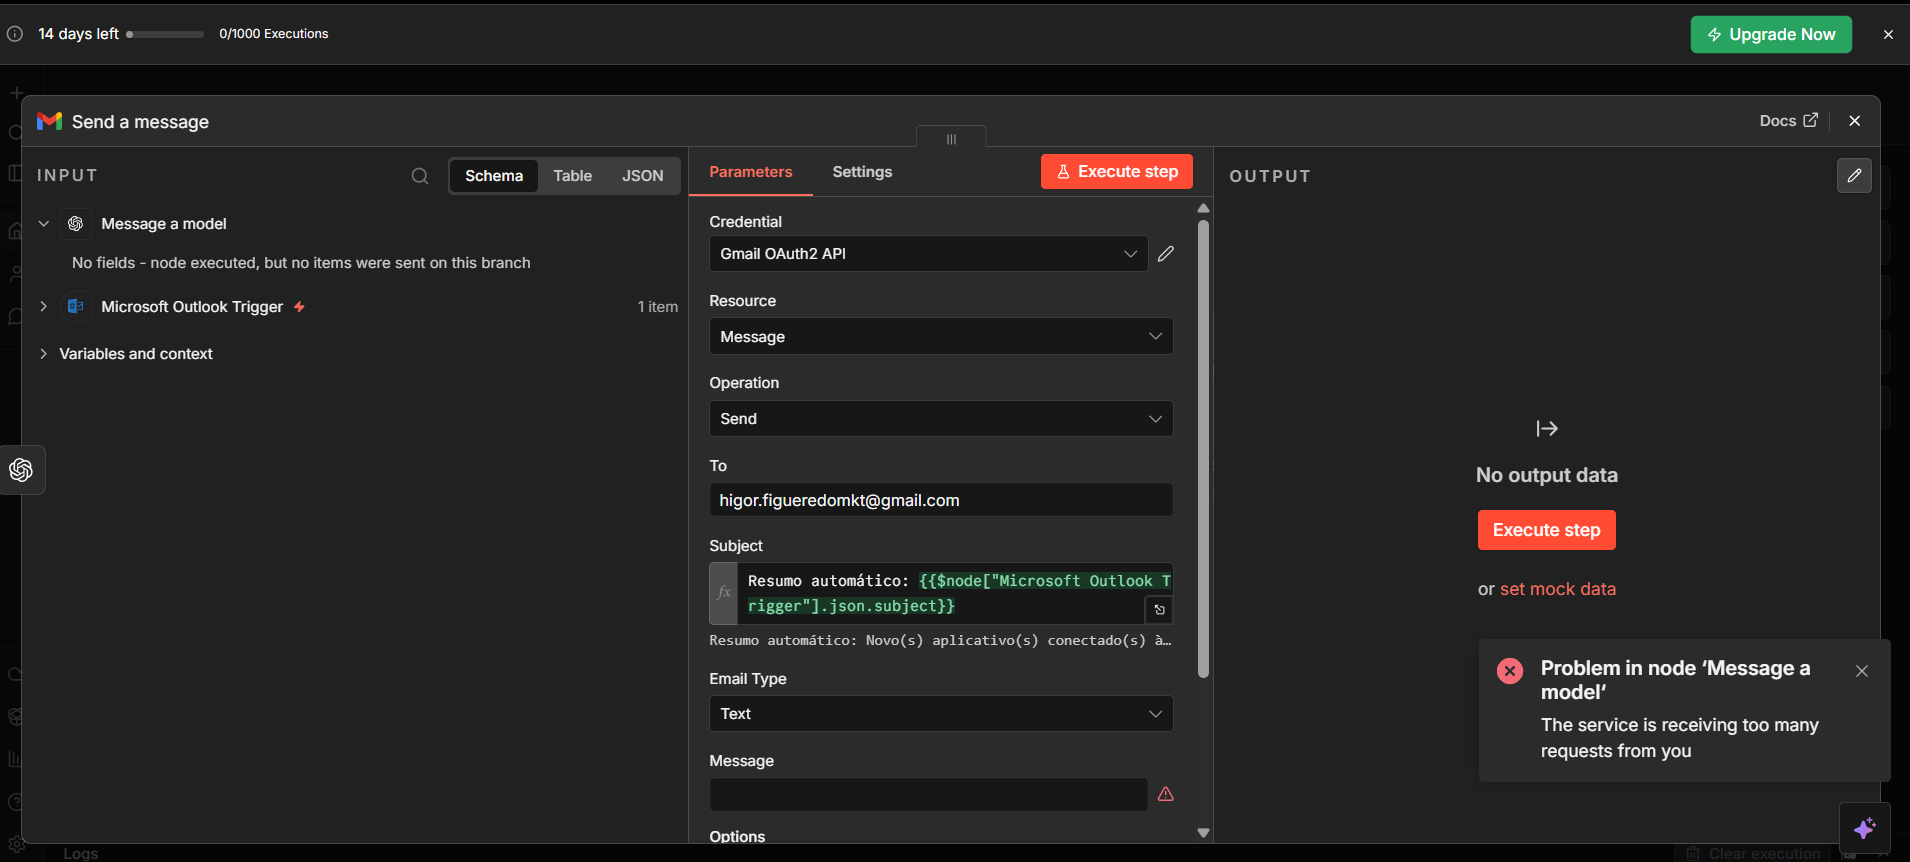Screen dimensions: 1910x862
Task: Edit the Gmail OAuth2 credential with pencil icon
Action: point(1166,254)
